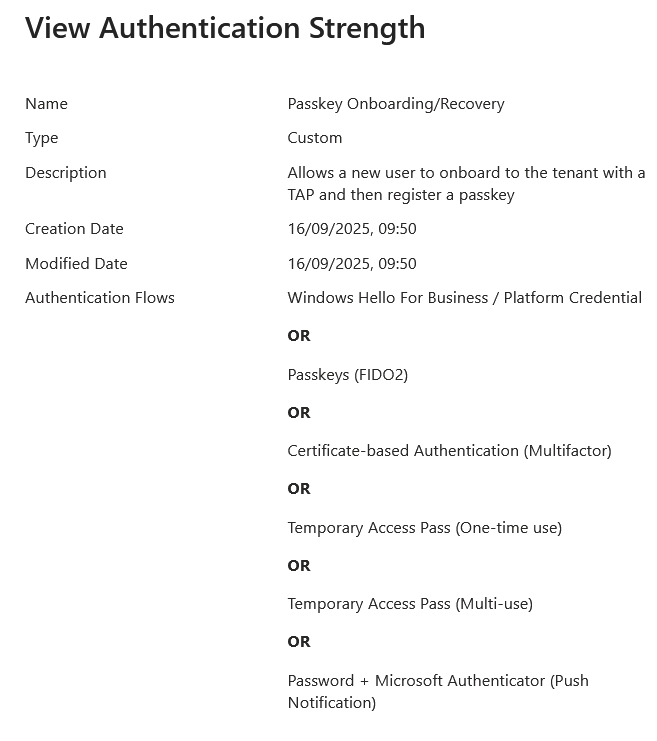Click the description text about TAP onboarding
Screen dimensions: 657x741
click(x=465, y=184)
